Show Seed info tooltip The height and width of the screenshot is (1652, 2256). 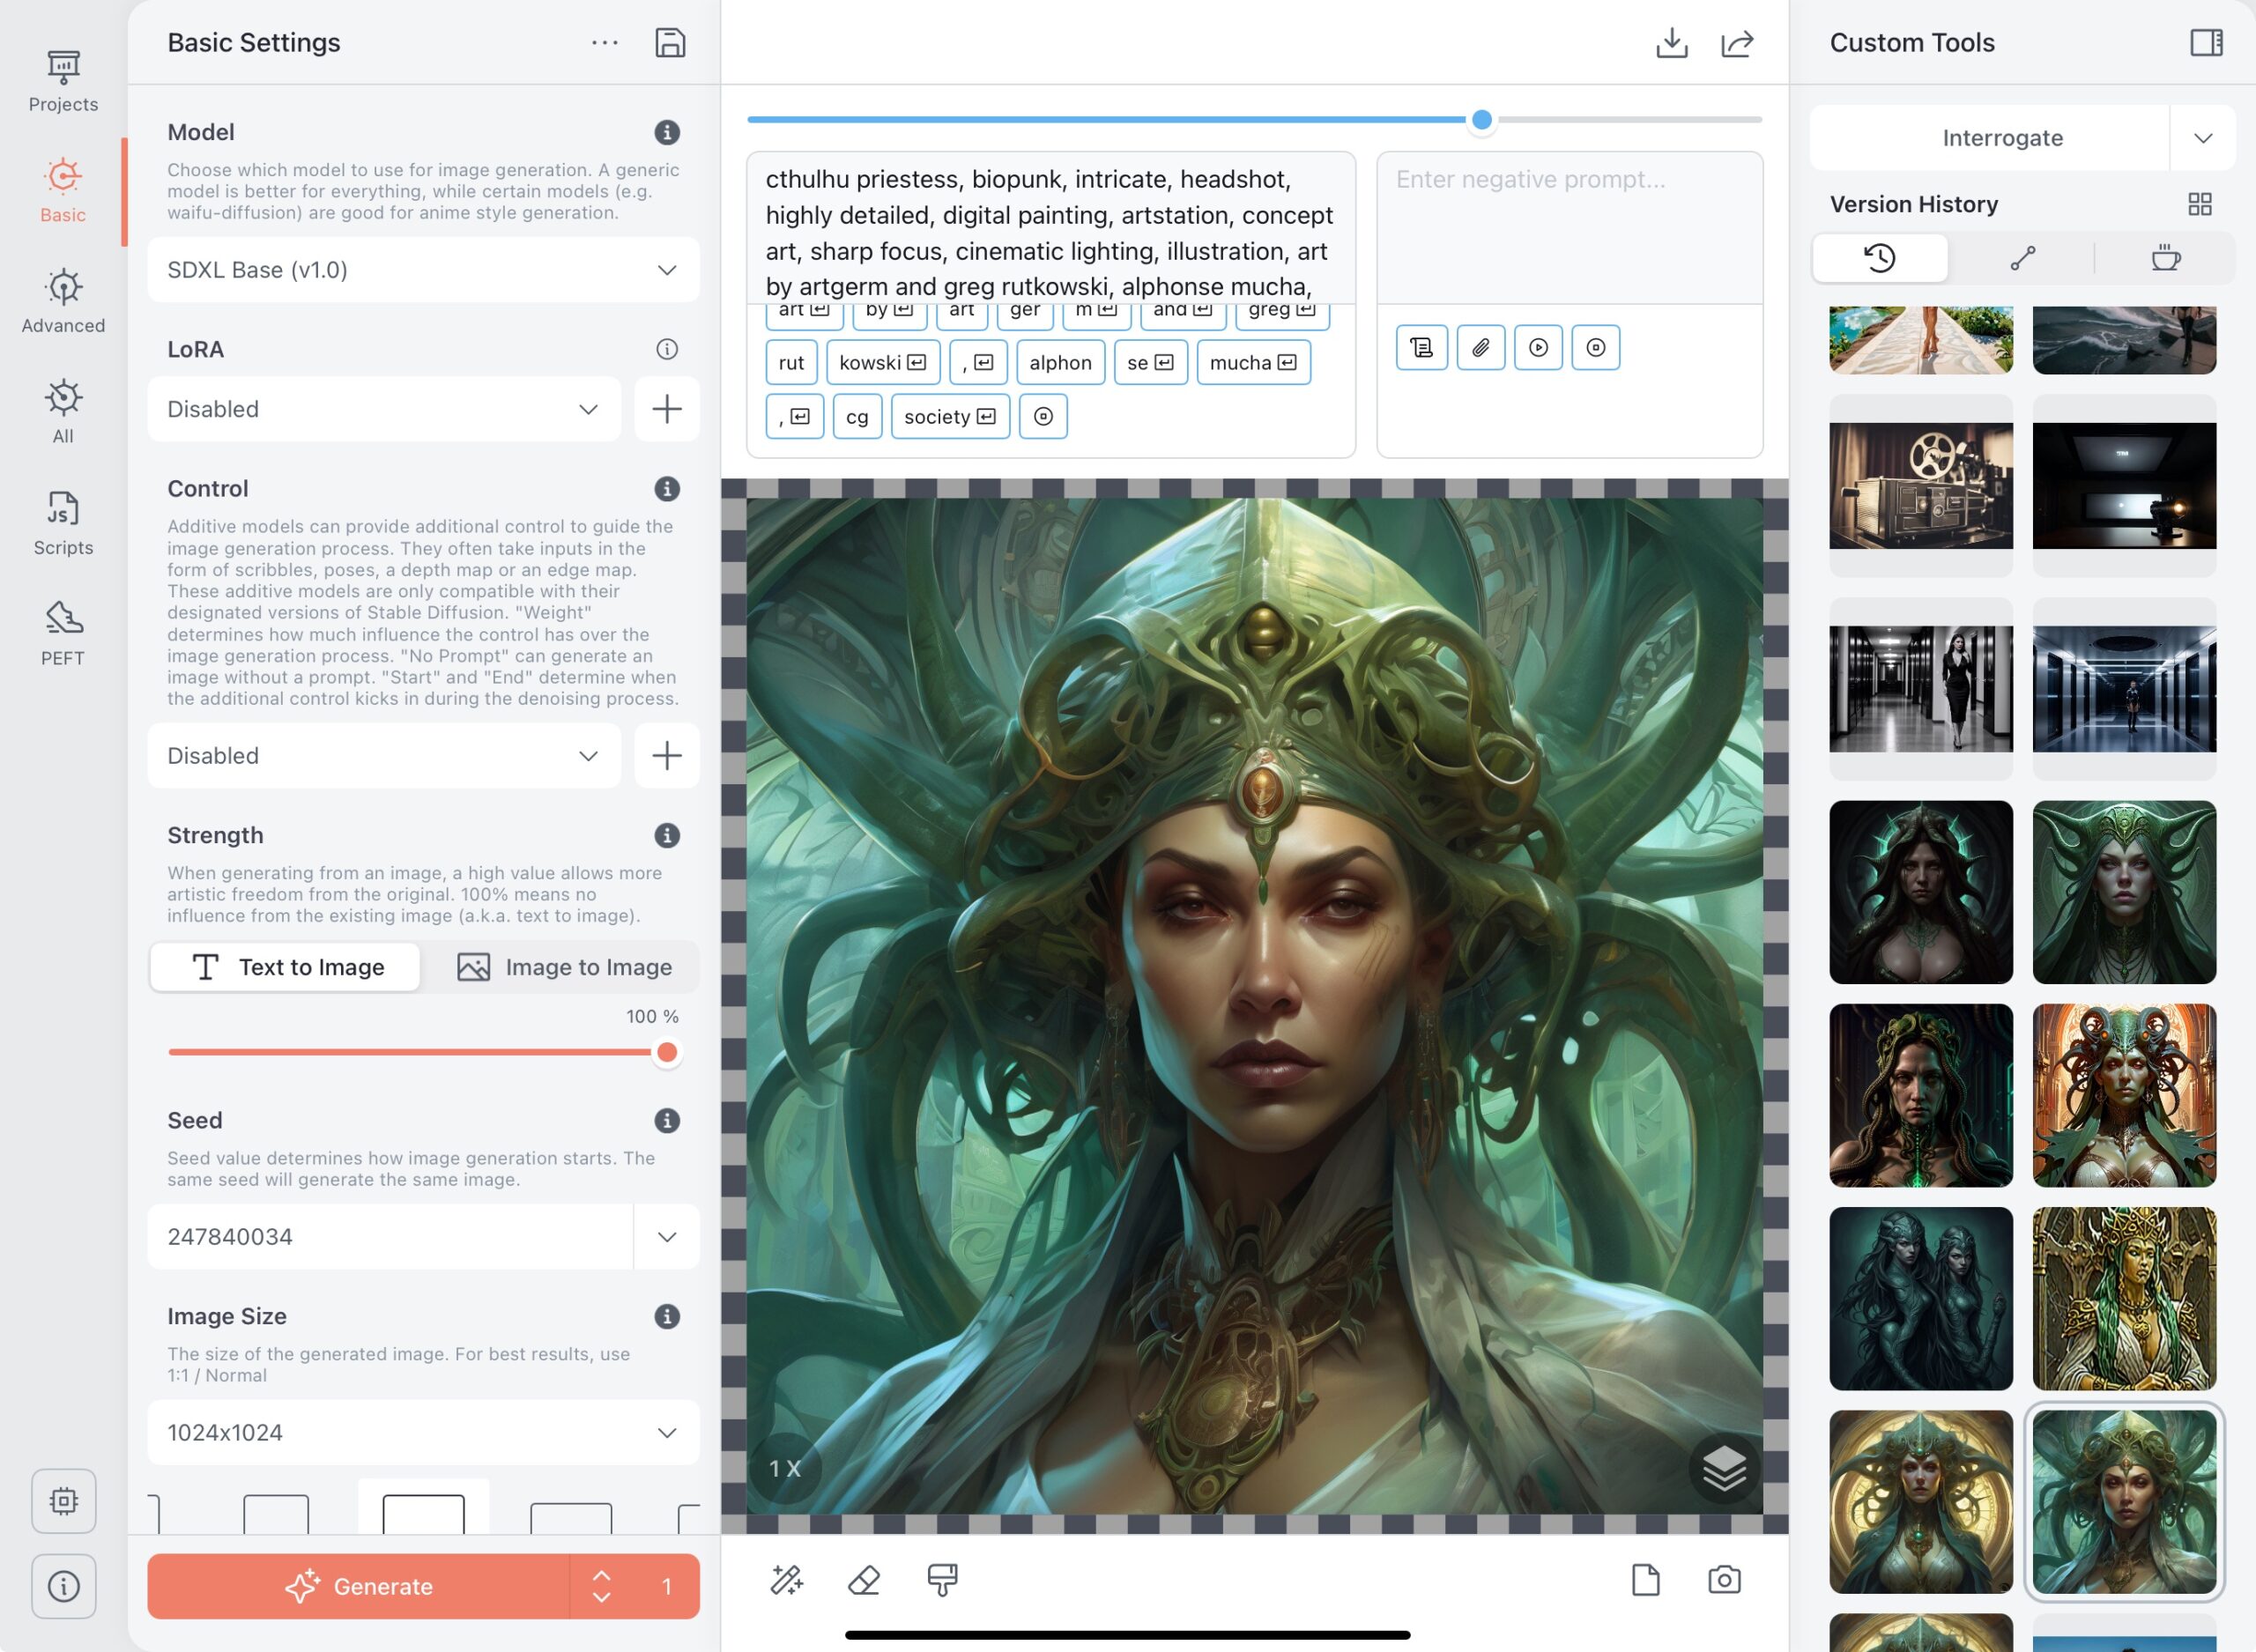(667, 1121)
